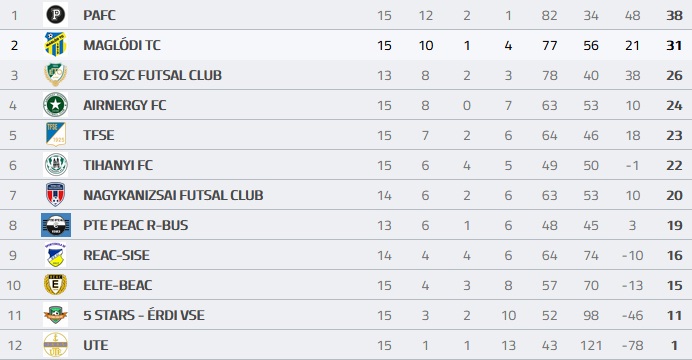Select the Nagykanizsai Futsal Club shield
This screenshot has height=360, width=692.
pos(56,195)
